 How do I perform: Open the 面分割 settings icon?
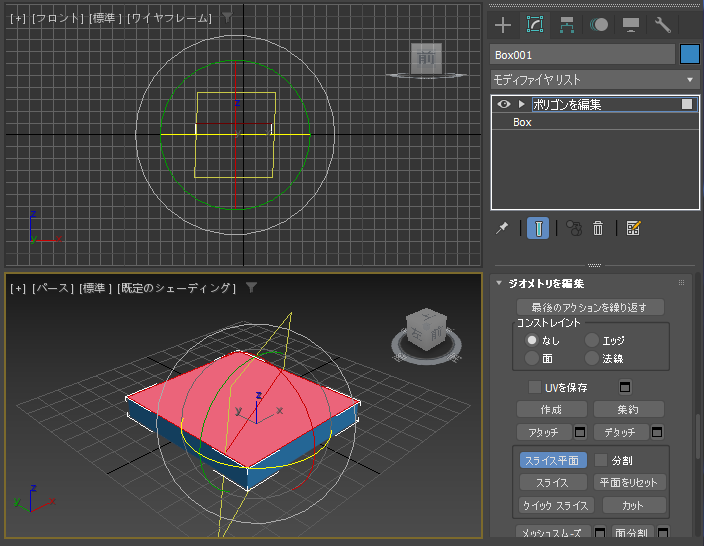(x=663, y=533)
